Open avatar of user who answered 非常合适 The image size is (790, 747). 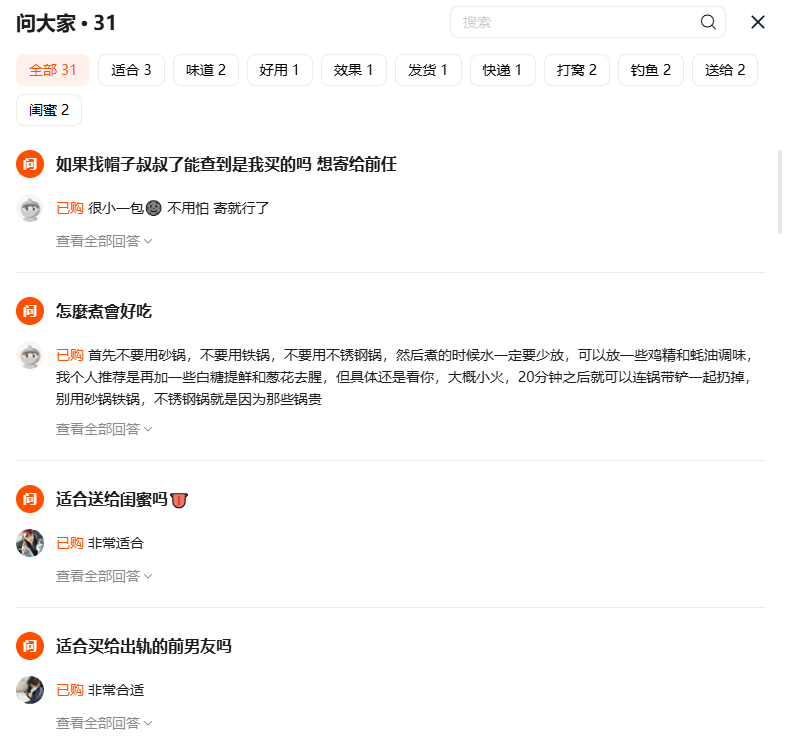(30, 690)
